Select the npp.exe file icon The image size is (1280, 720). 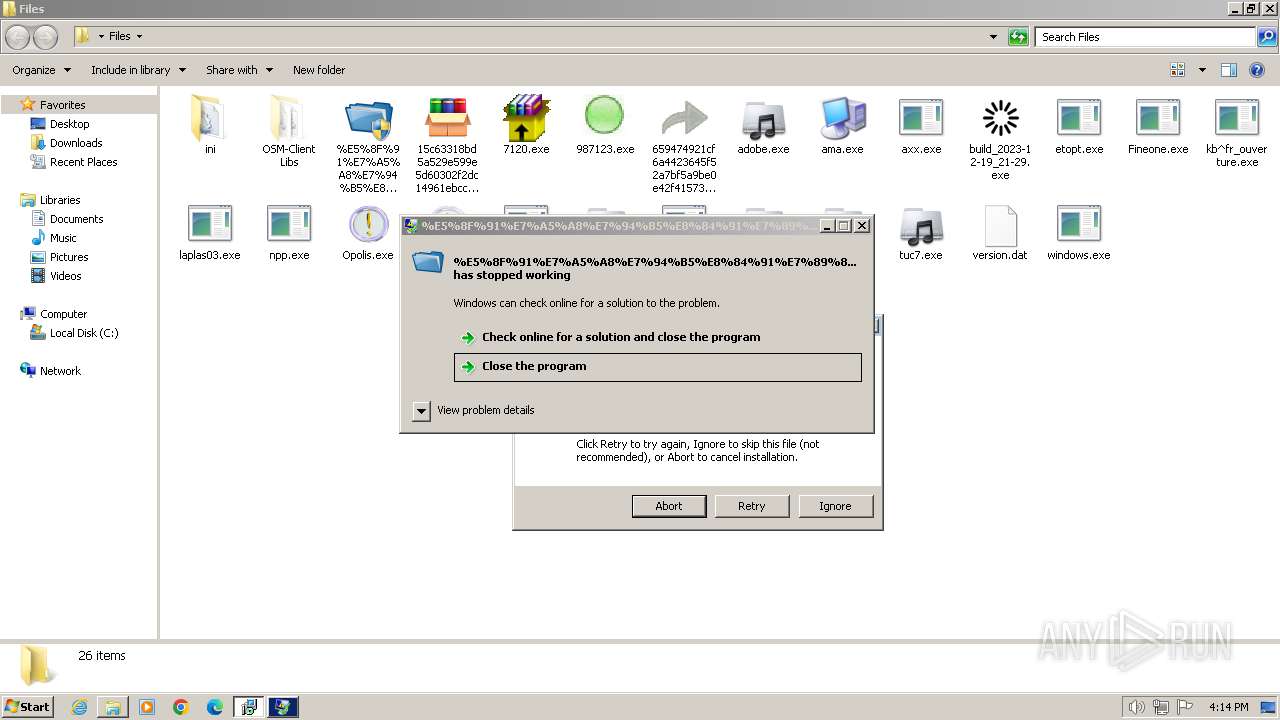coord(289,224)
